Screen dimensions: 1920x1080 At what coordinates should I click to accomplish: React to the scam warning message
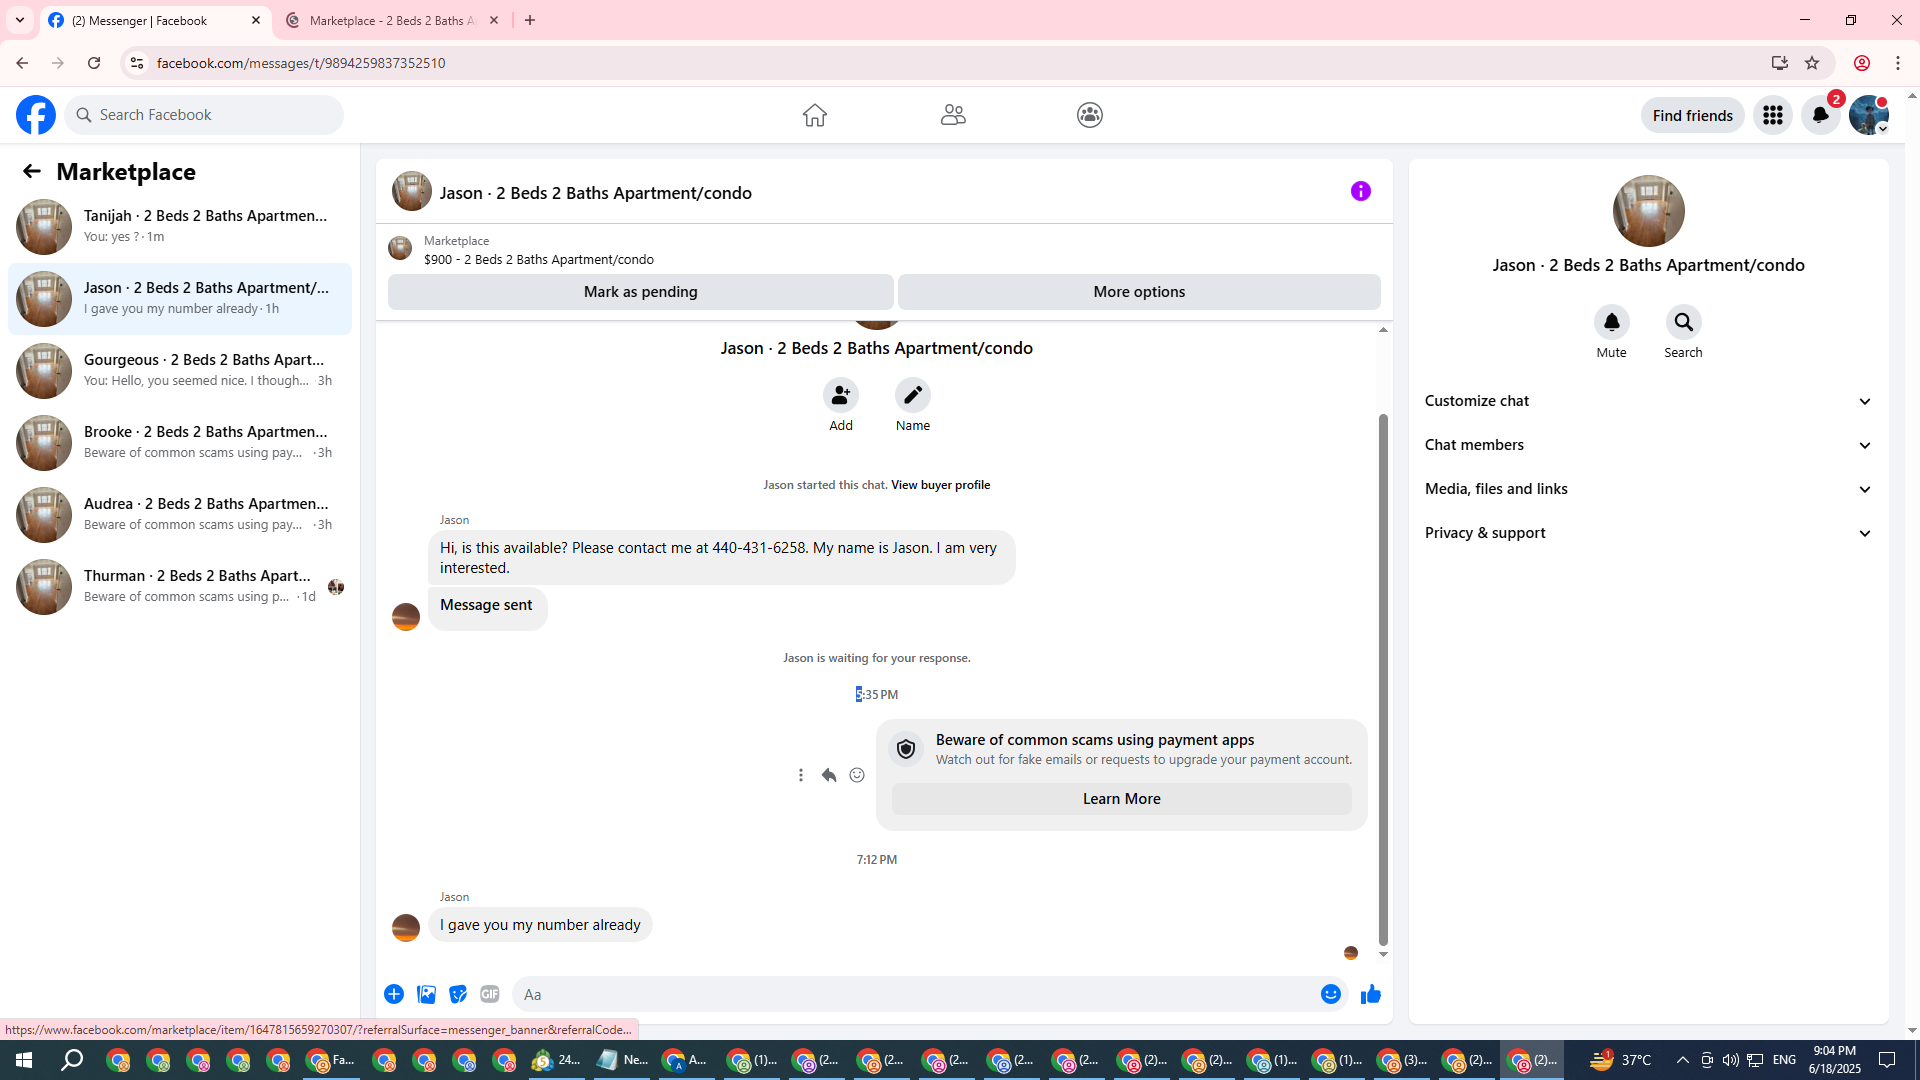pos(857,775)
